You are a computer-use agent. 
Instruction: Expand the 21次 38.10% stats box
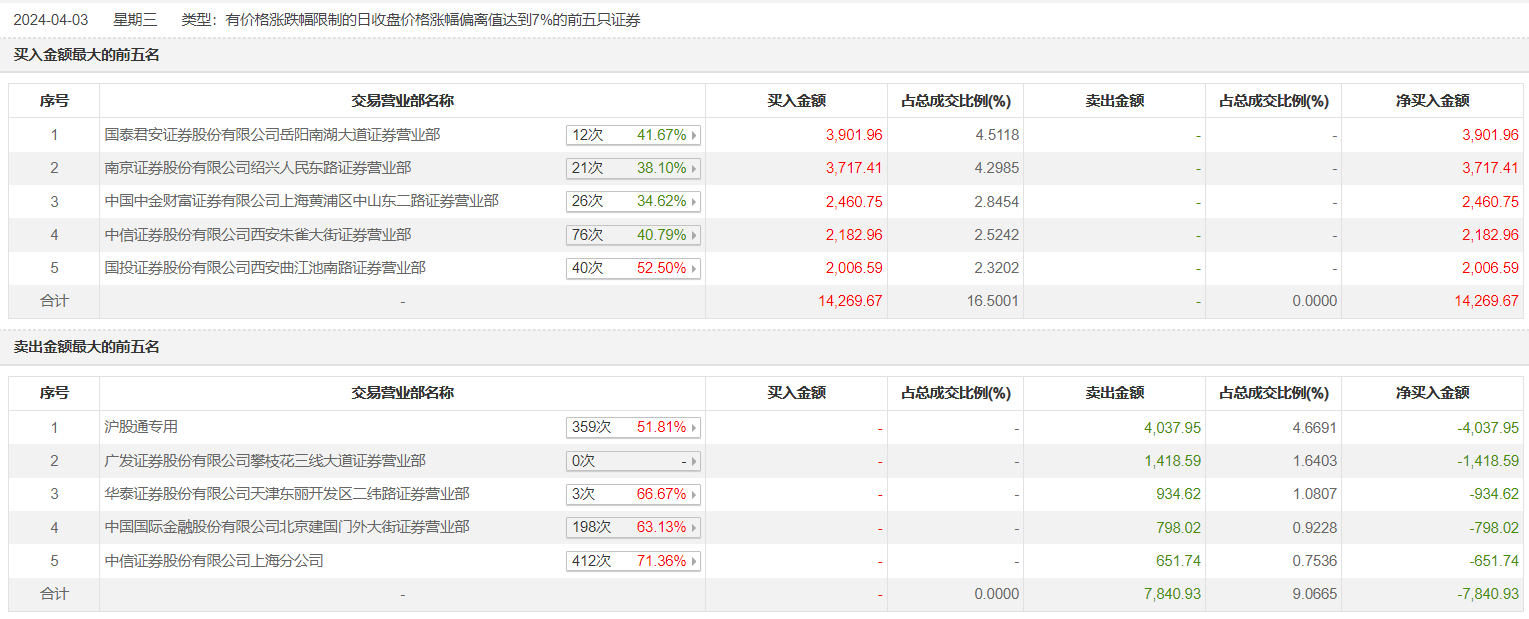click(x=633, y=168)
